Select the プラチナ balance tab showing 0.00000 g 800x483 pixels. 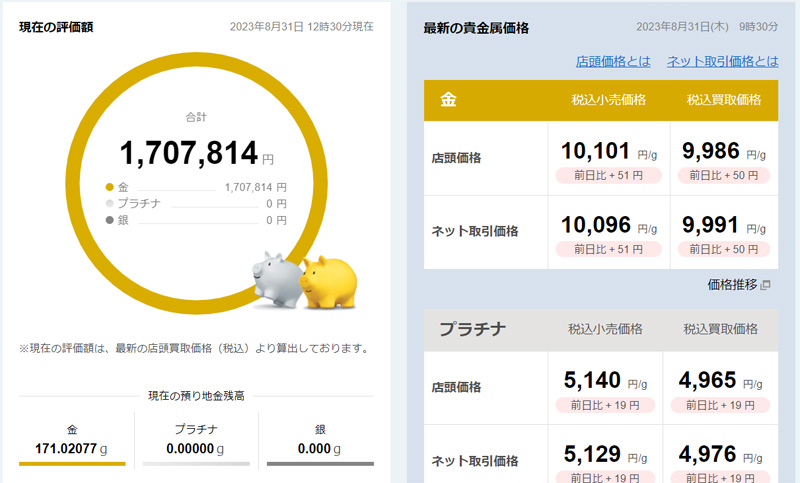pos(196,441)
